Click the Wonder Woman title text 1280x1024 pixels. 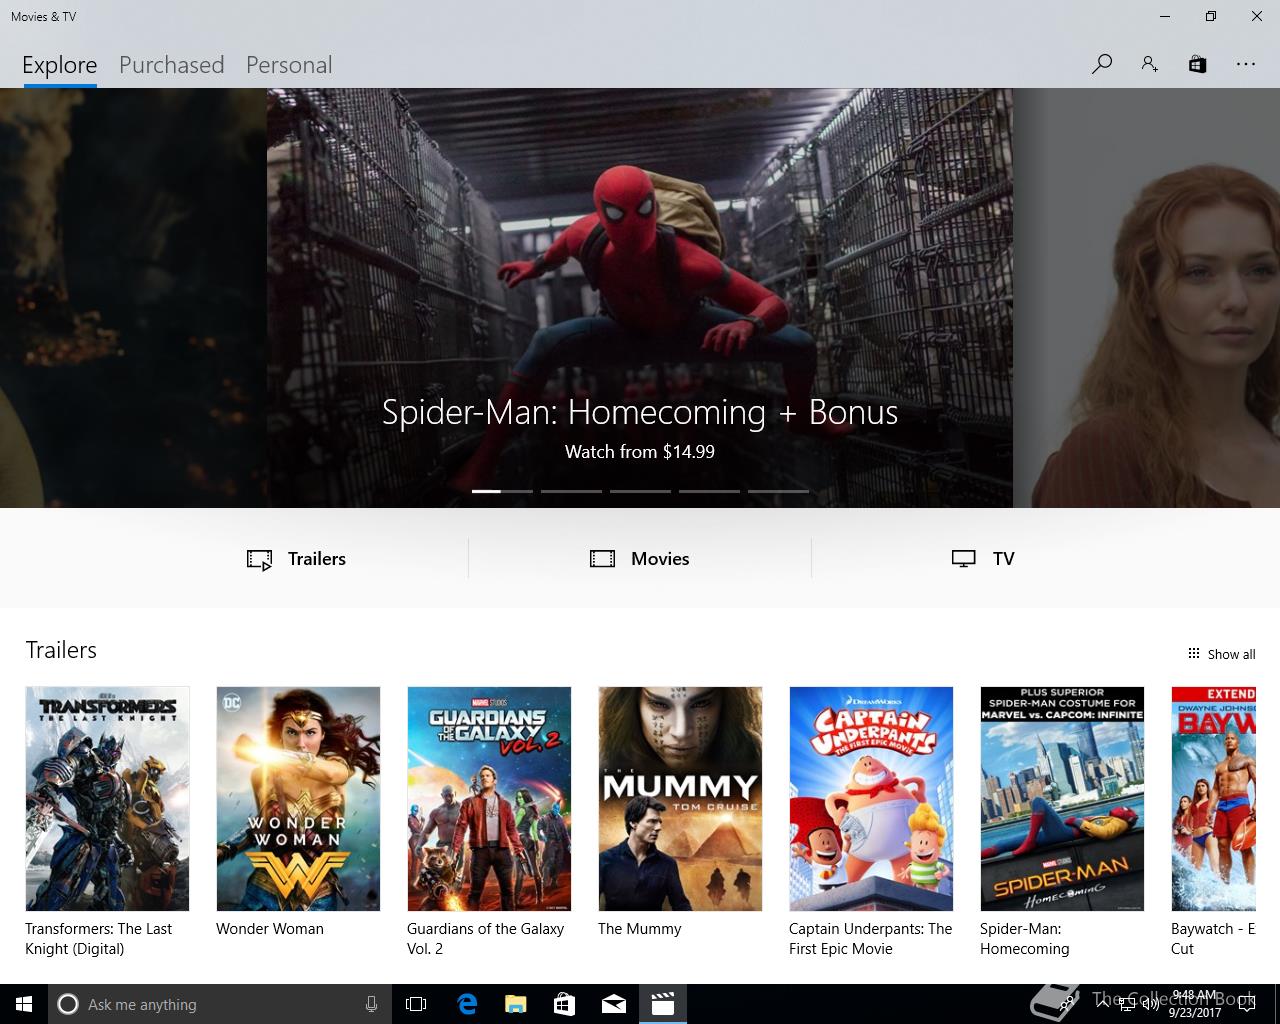click(x=270, y=929)
